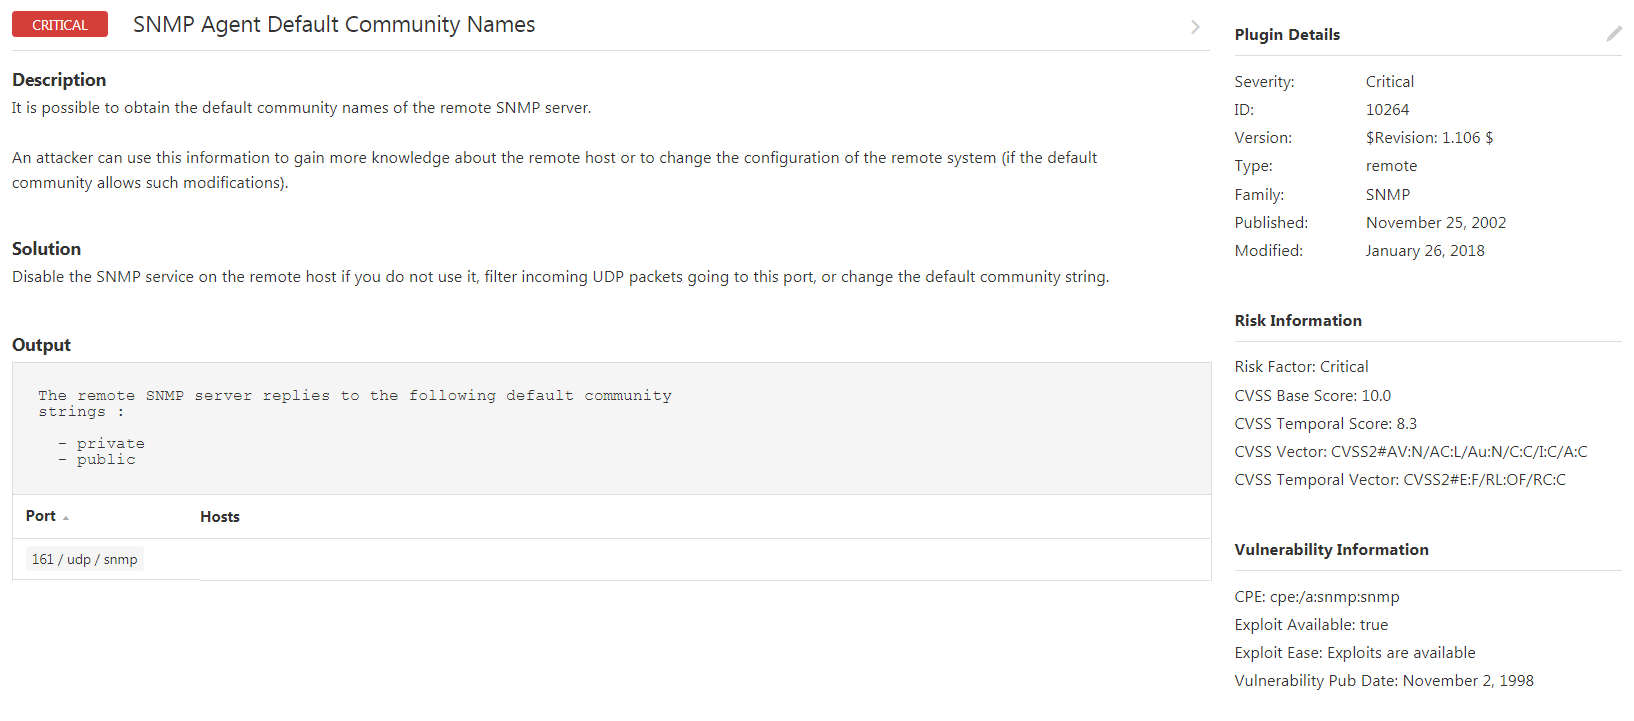This screenshot has height=721, width=1634.
Task: Click the sort arrow next to Port
Action: pos(66,518)
